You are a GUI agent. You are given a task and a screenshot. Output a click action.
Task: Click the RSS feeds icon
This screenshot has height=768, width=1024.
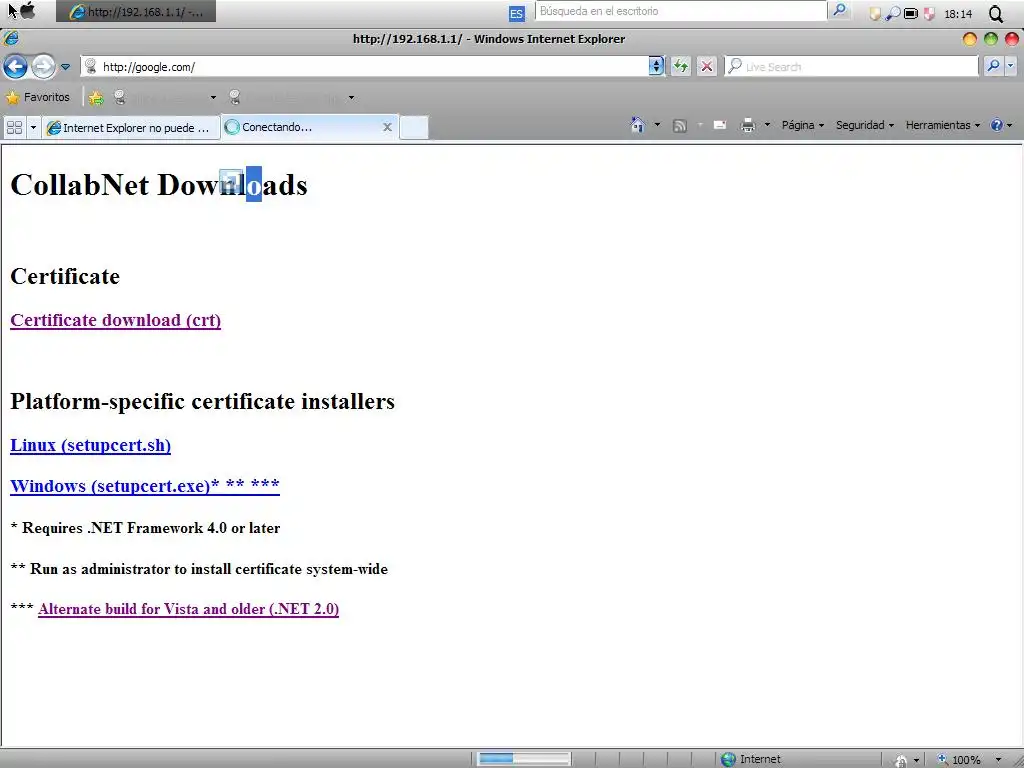coord(680,125)
